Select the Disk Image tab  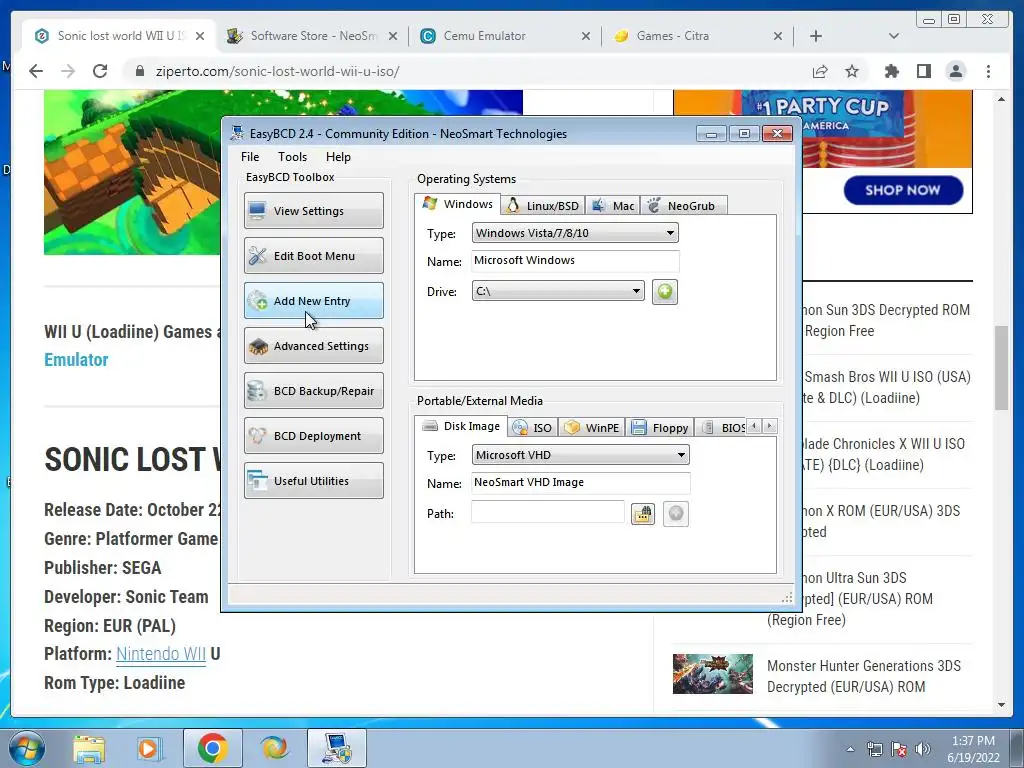(461, 426)
